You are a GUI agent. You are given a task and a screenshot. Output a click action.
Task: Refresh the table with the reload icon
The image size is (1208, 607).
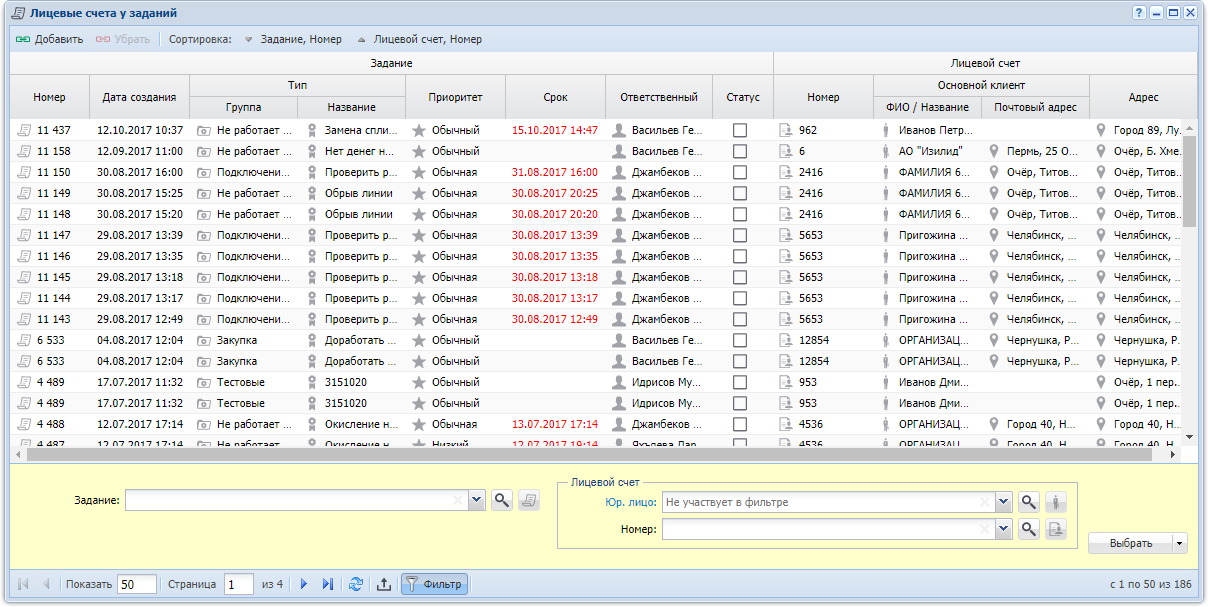356,584
